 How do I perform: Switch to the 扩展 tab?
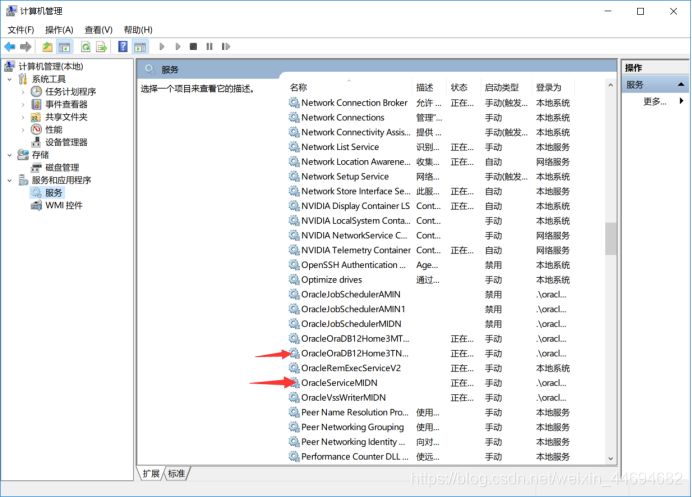coord(151,474)
